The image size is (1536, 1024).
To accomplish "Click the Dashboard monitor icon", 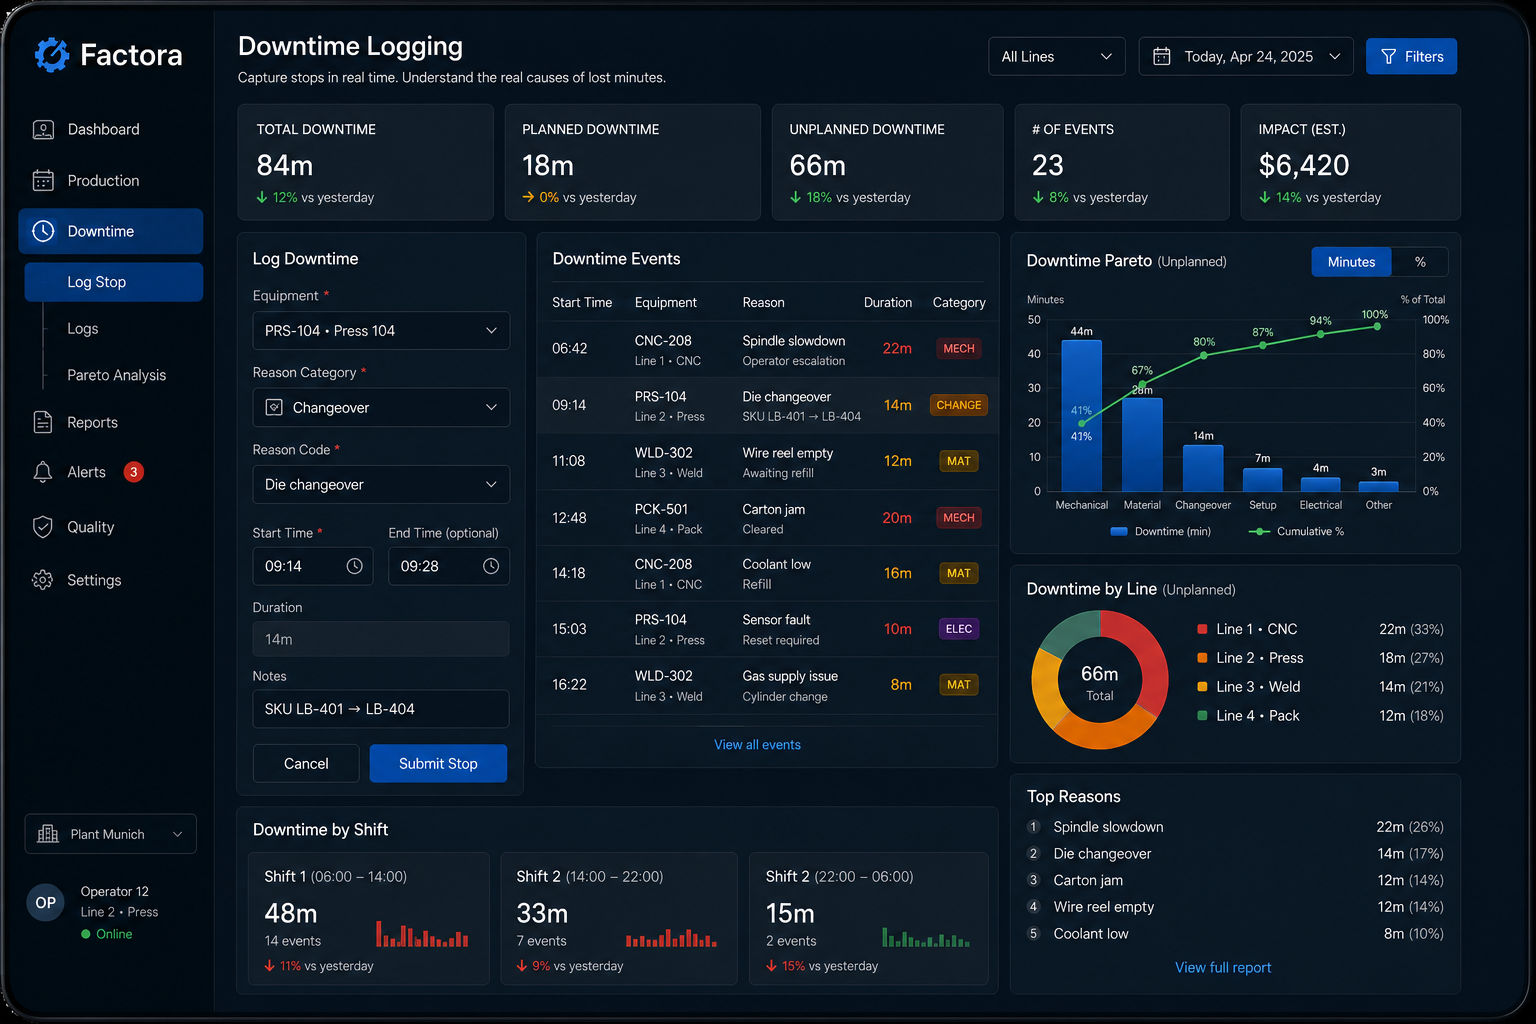I will click(43, 129).
